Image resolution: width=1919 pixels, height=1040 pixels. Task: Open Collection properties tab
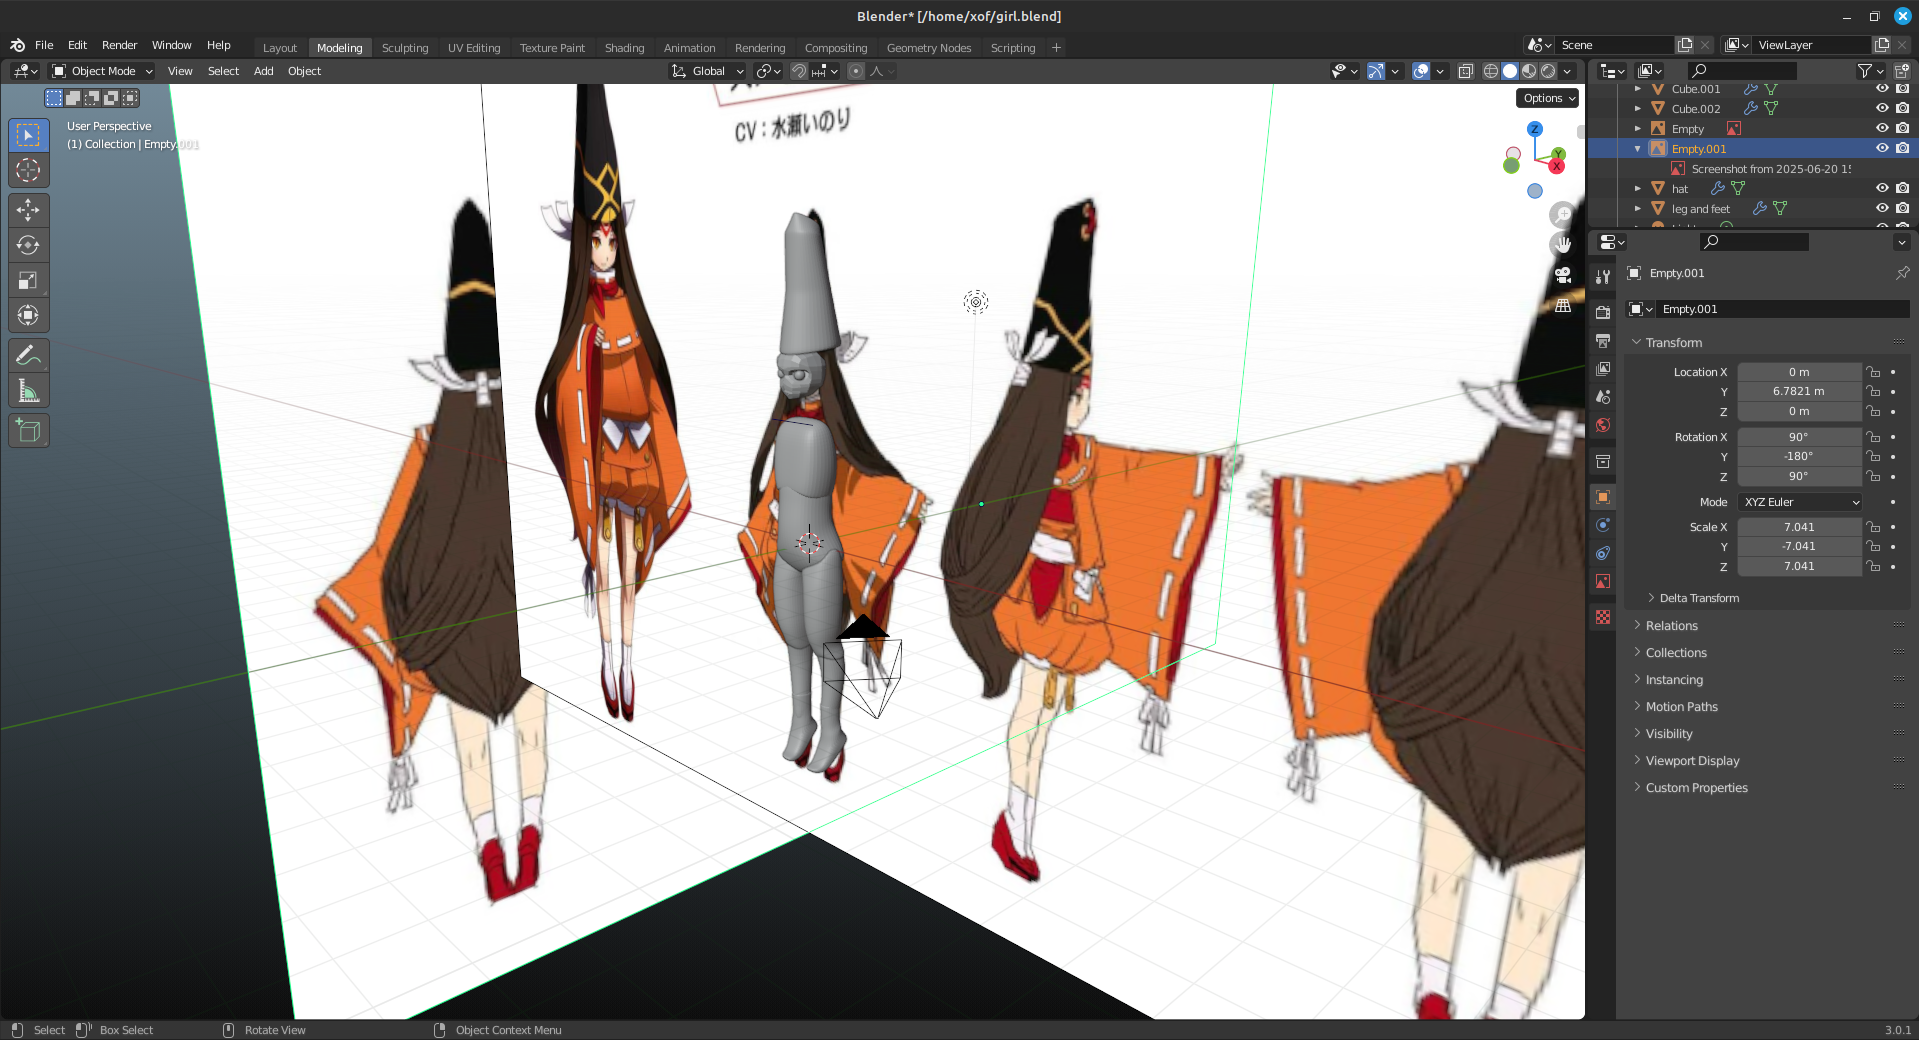[x=1603, y=461]
